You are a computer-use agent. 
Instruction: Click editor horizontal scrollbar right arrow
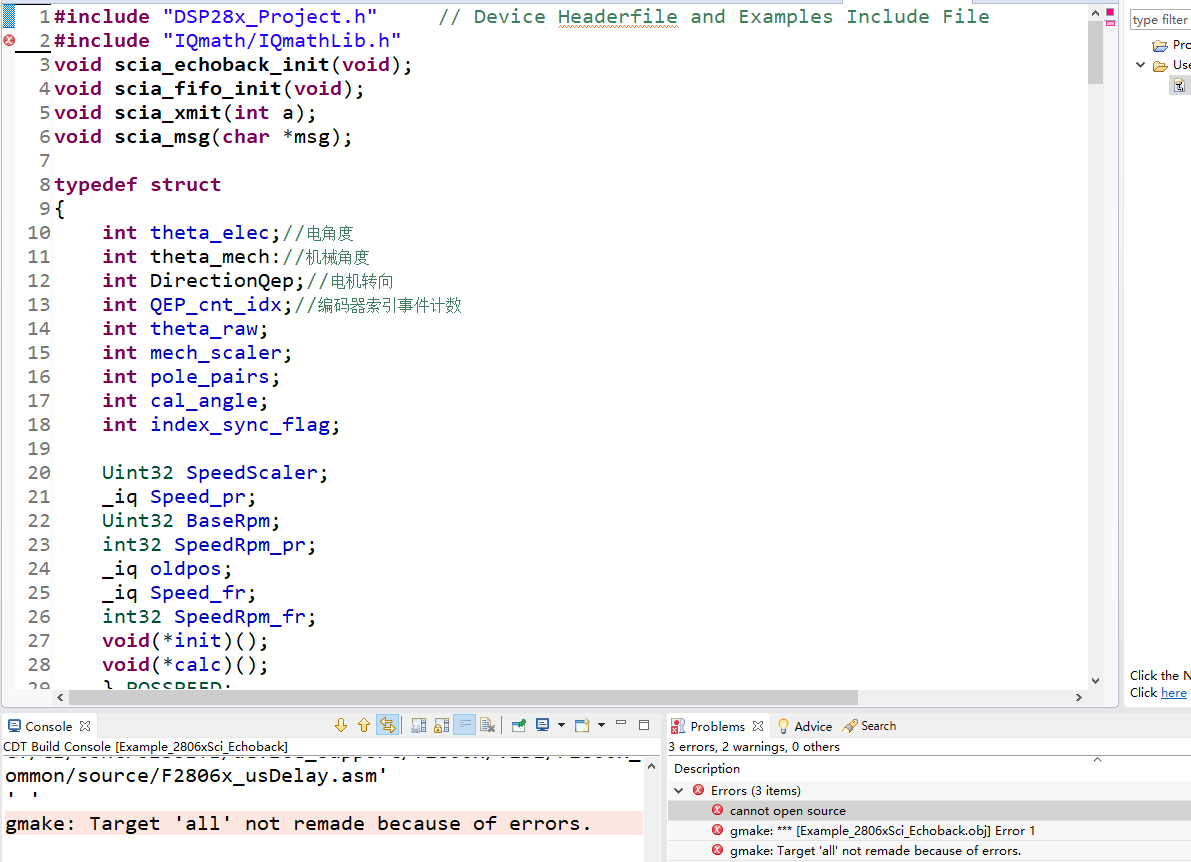point(1079,697)
